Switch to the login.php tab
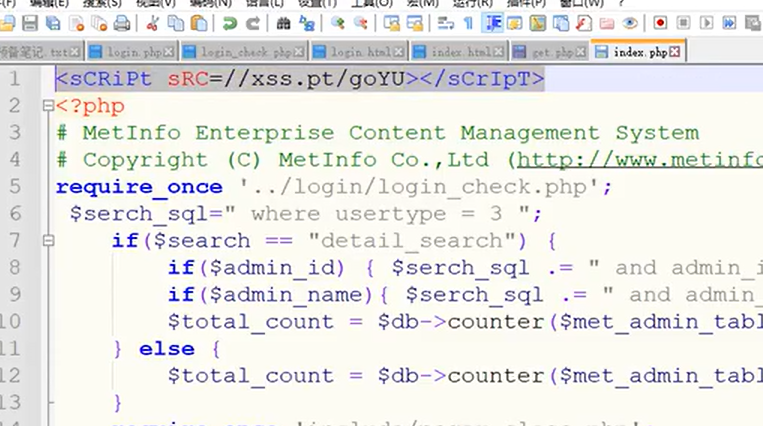The image size is (763, 426). click(x=131, y=52)
